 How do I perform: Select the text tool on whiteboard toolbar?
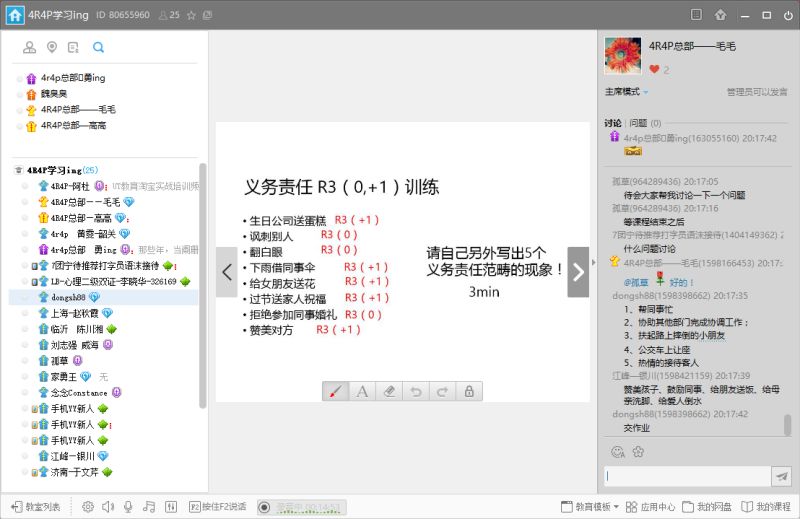[x=363, y=391]
